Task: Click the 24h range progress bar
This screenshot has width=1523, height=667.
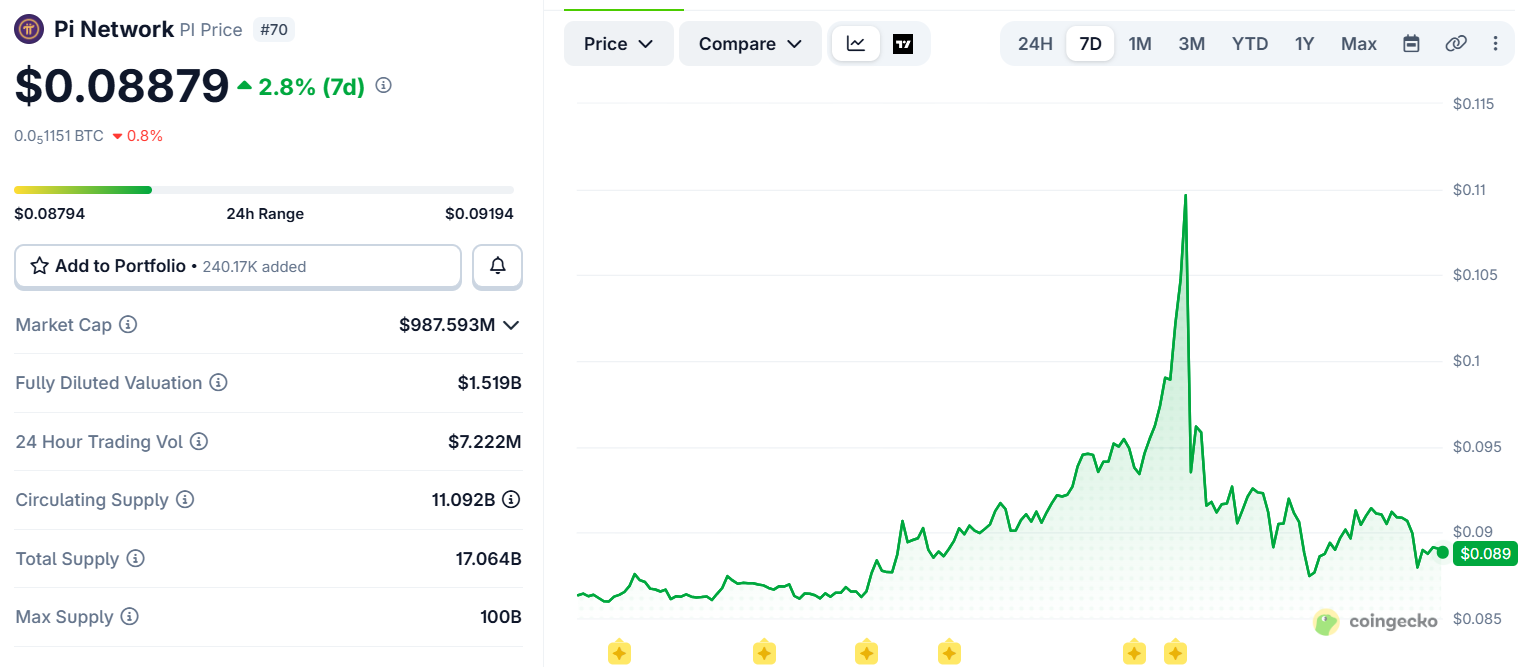Action: click(x=264, y=189)
